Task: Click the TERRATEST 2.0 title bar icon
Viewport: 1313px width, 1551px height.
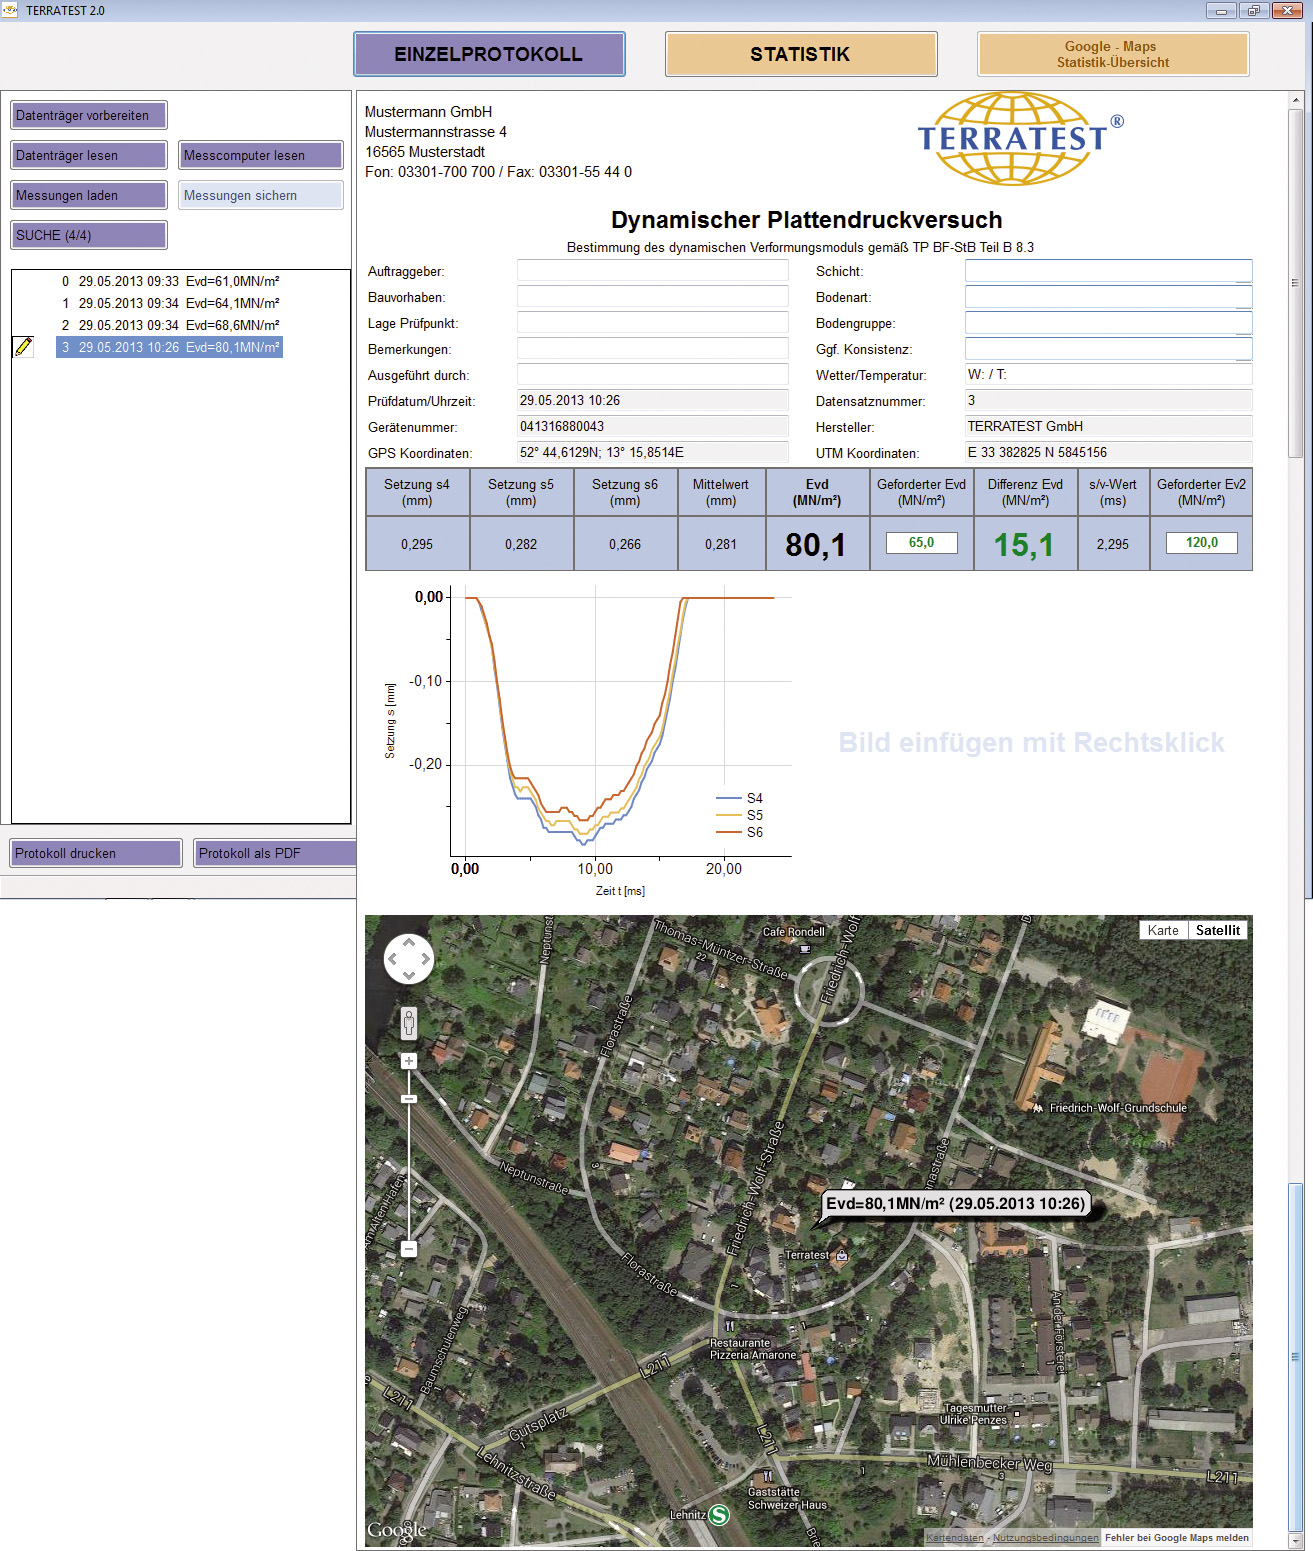Action: (x=10, y=10)
